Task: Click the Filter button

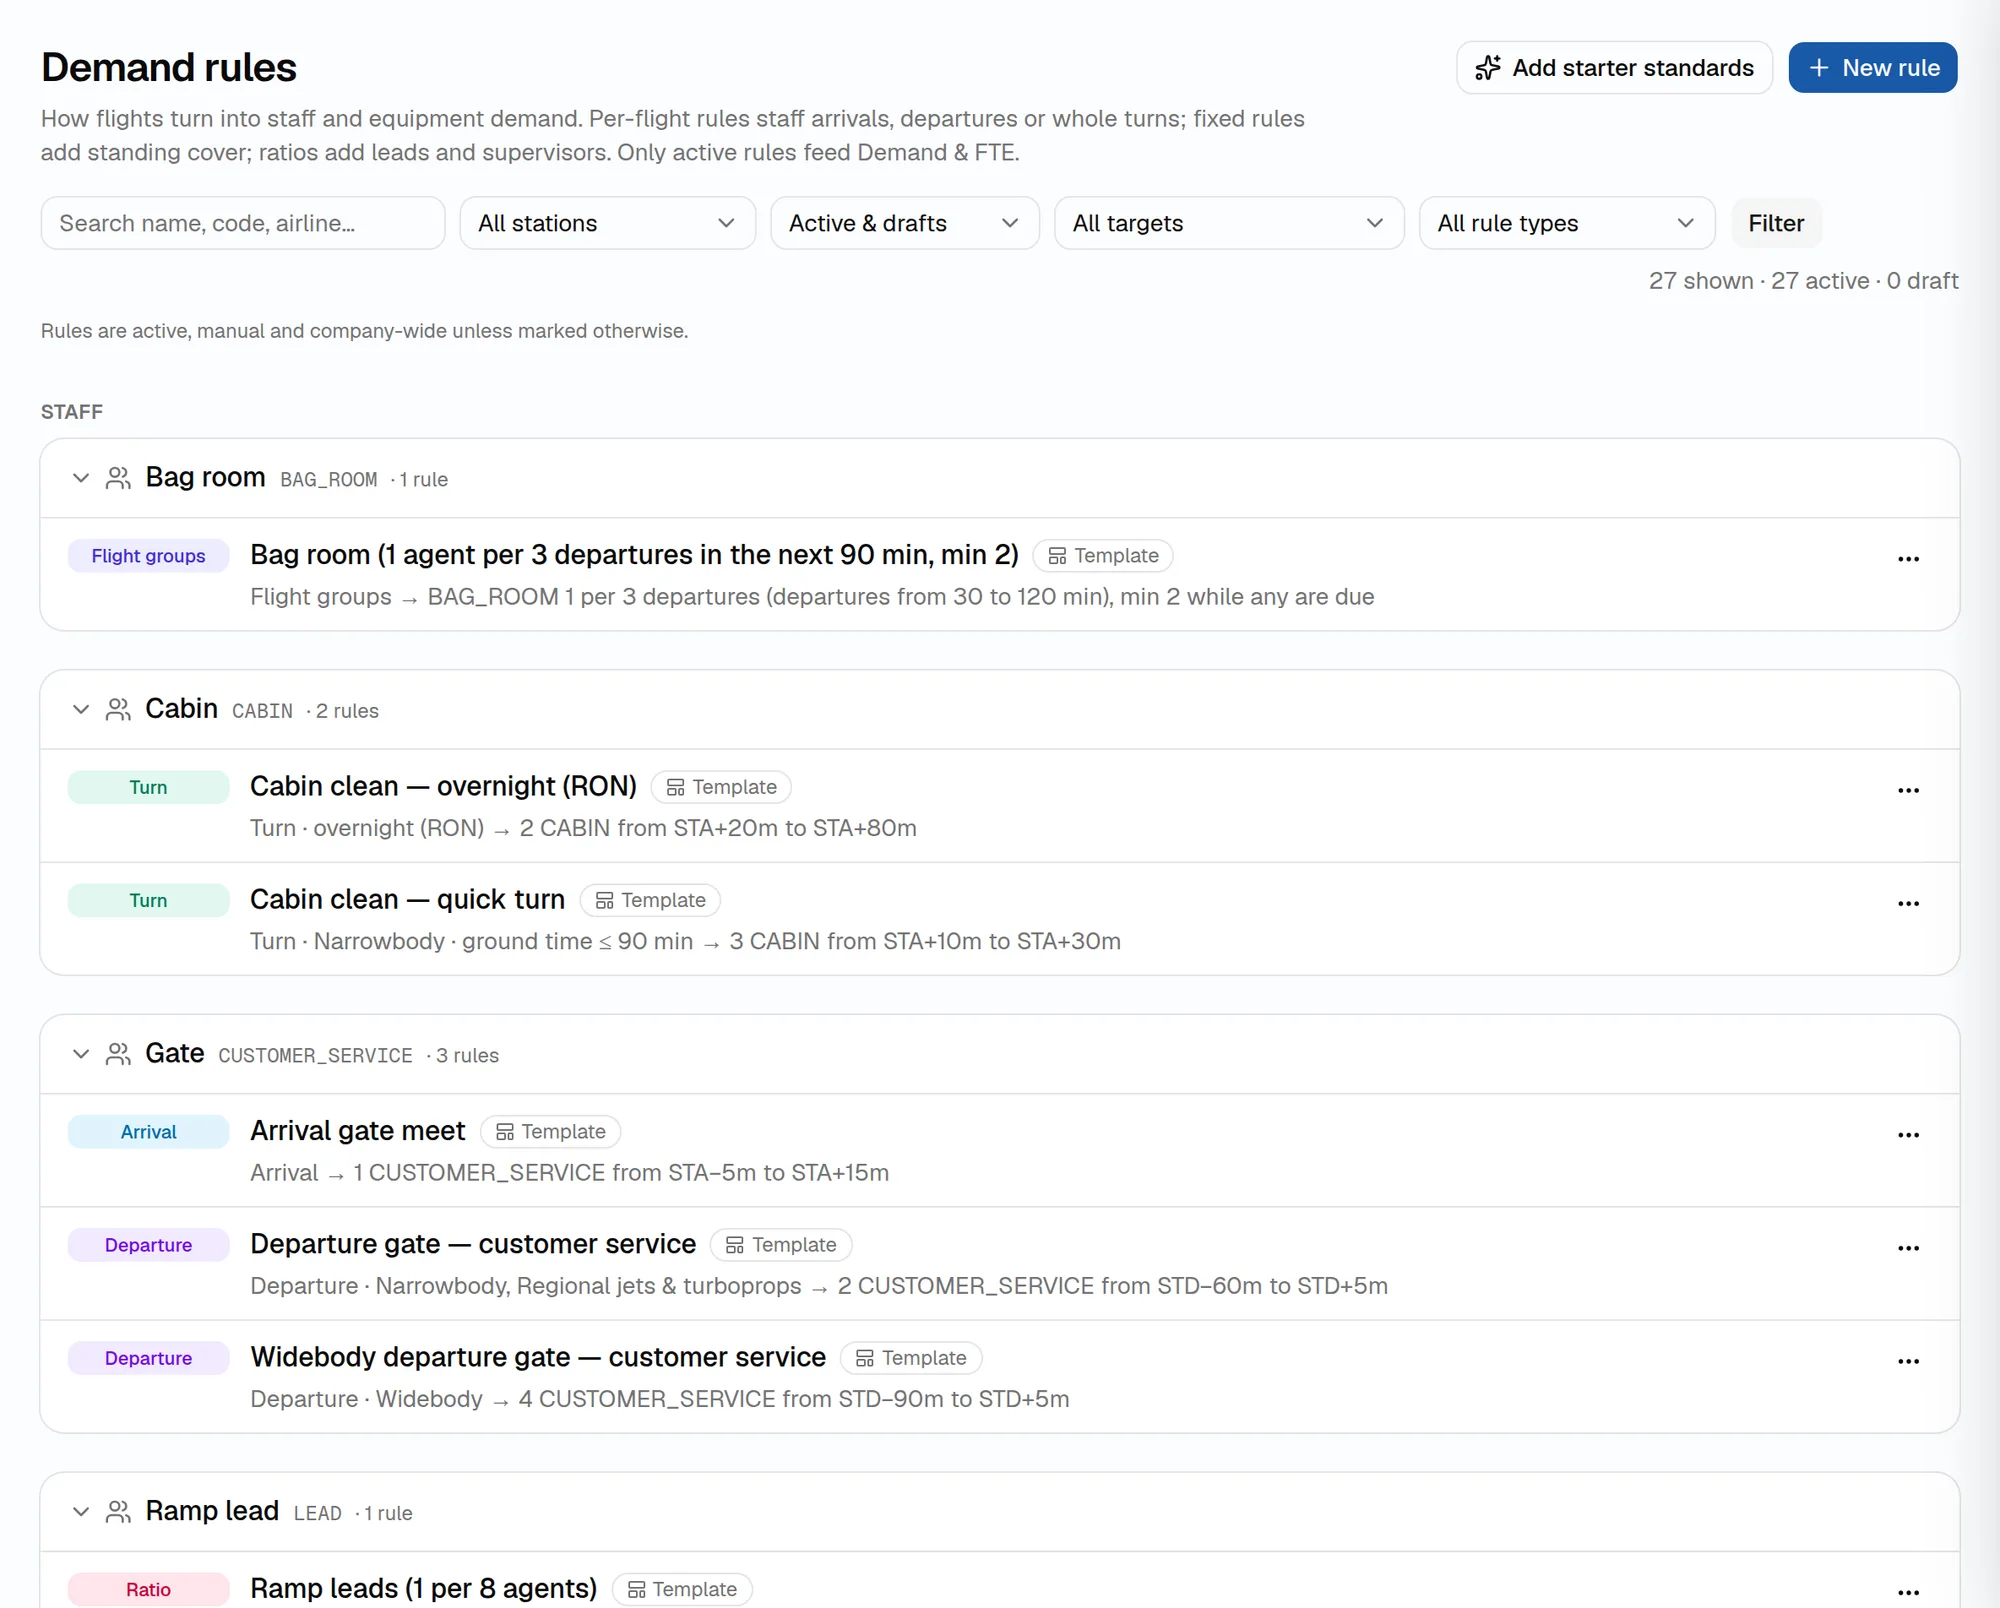Action: (1776, 223)
